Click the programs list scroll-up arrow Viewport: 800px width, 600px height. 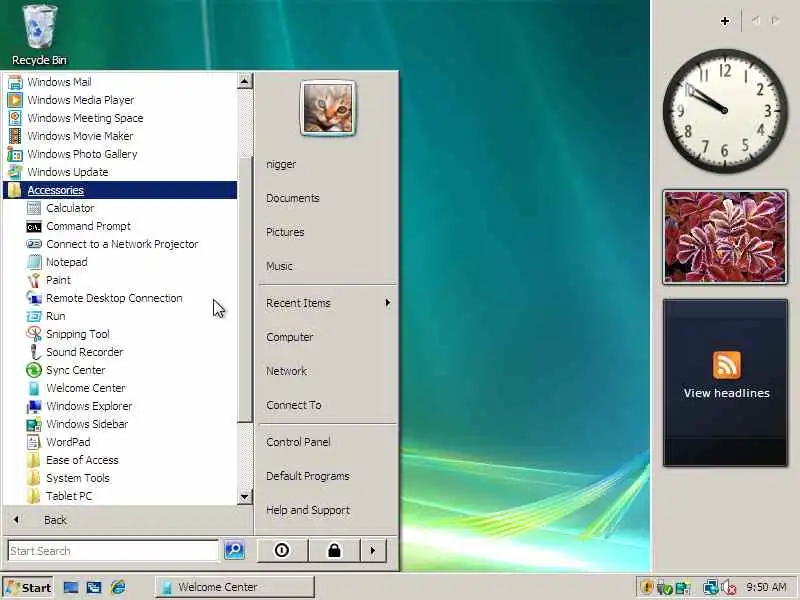coord(245,81)
